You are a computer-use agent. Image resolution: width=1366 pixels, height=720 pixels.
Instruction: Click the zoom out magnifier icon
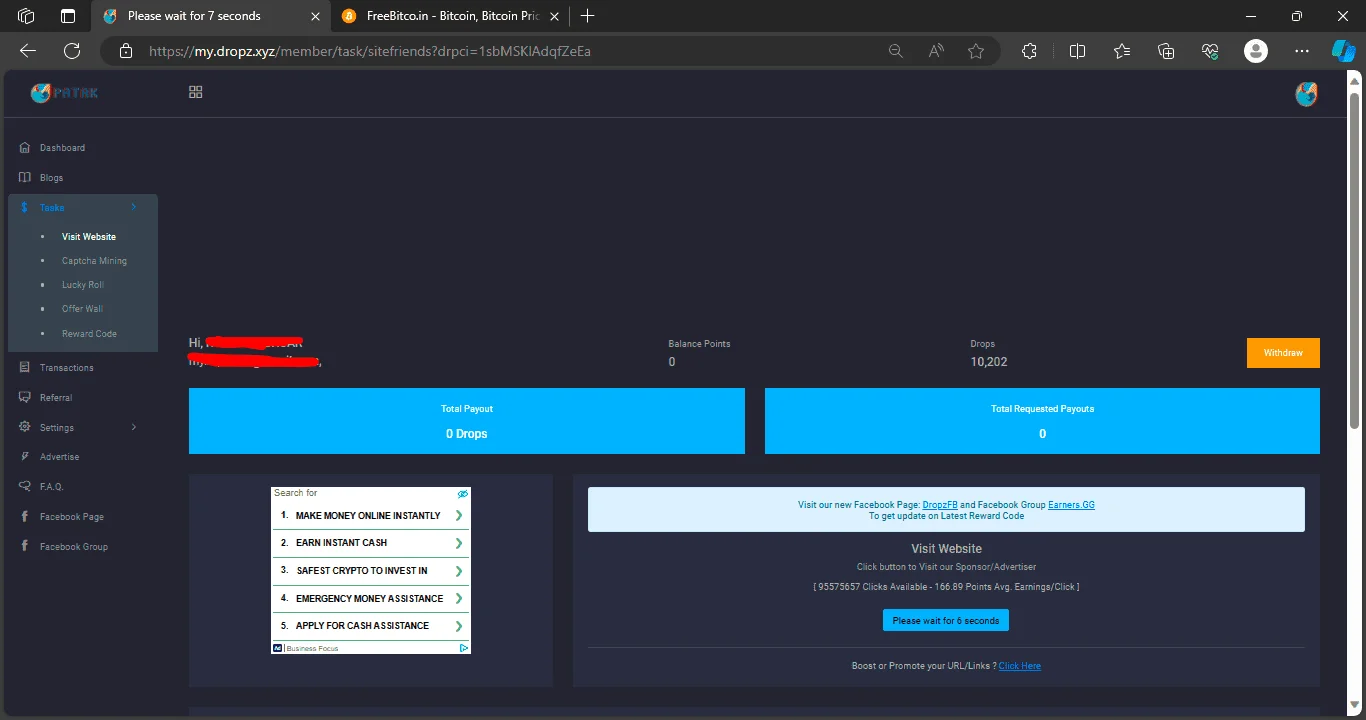[896, 51]
